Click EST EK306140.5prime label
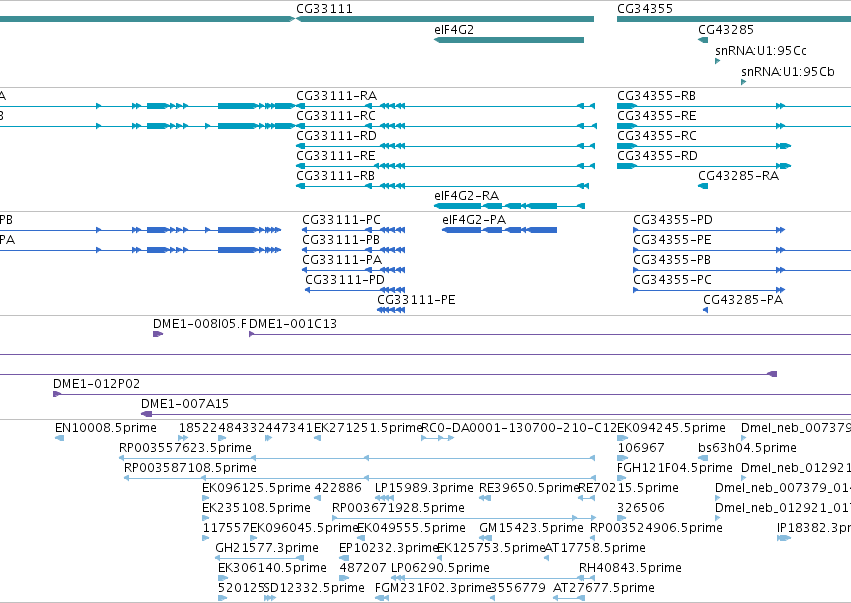This screenshot has width=851, height=603. [x=272, y=568]
